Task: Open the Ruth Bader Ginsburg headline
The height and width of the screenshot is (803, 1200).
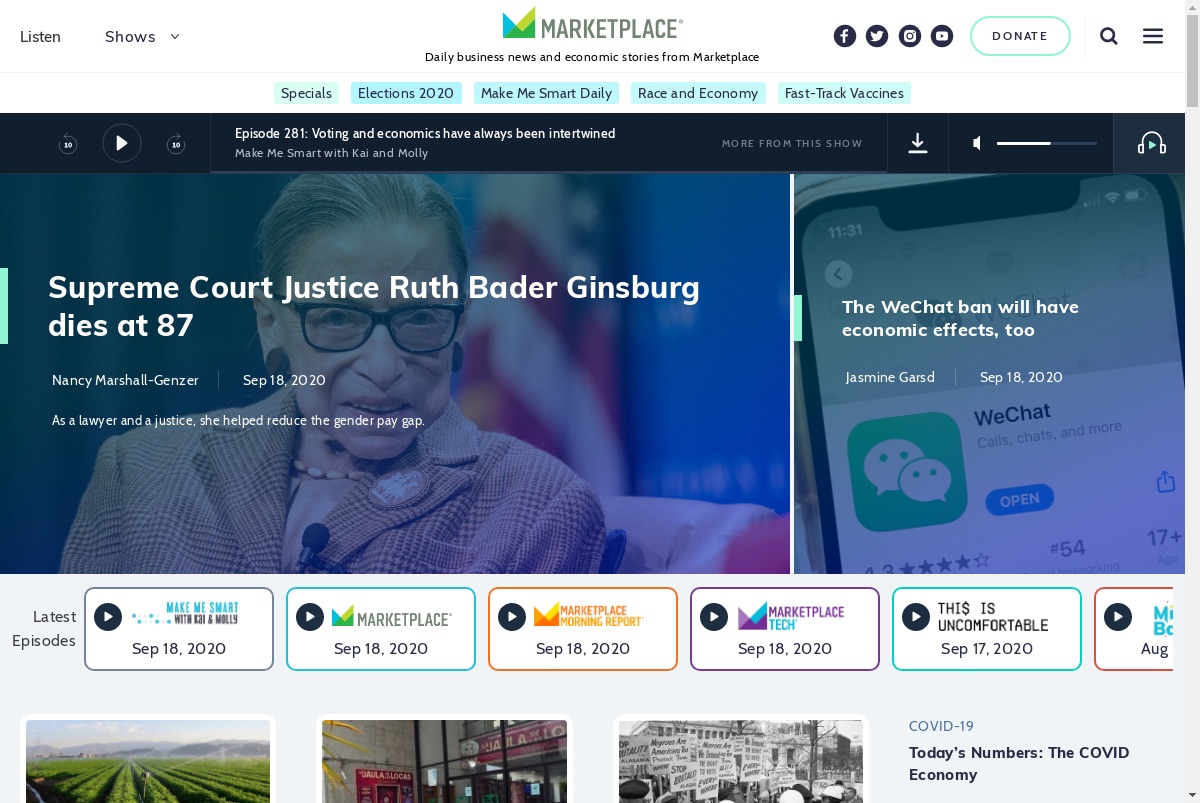Action: point(374,306)
